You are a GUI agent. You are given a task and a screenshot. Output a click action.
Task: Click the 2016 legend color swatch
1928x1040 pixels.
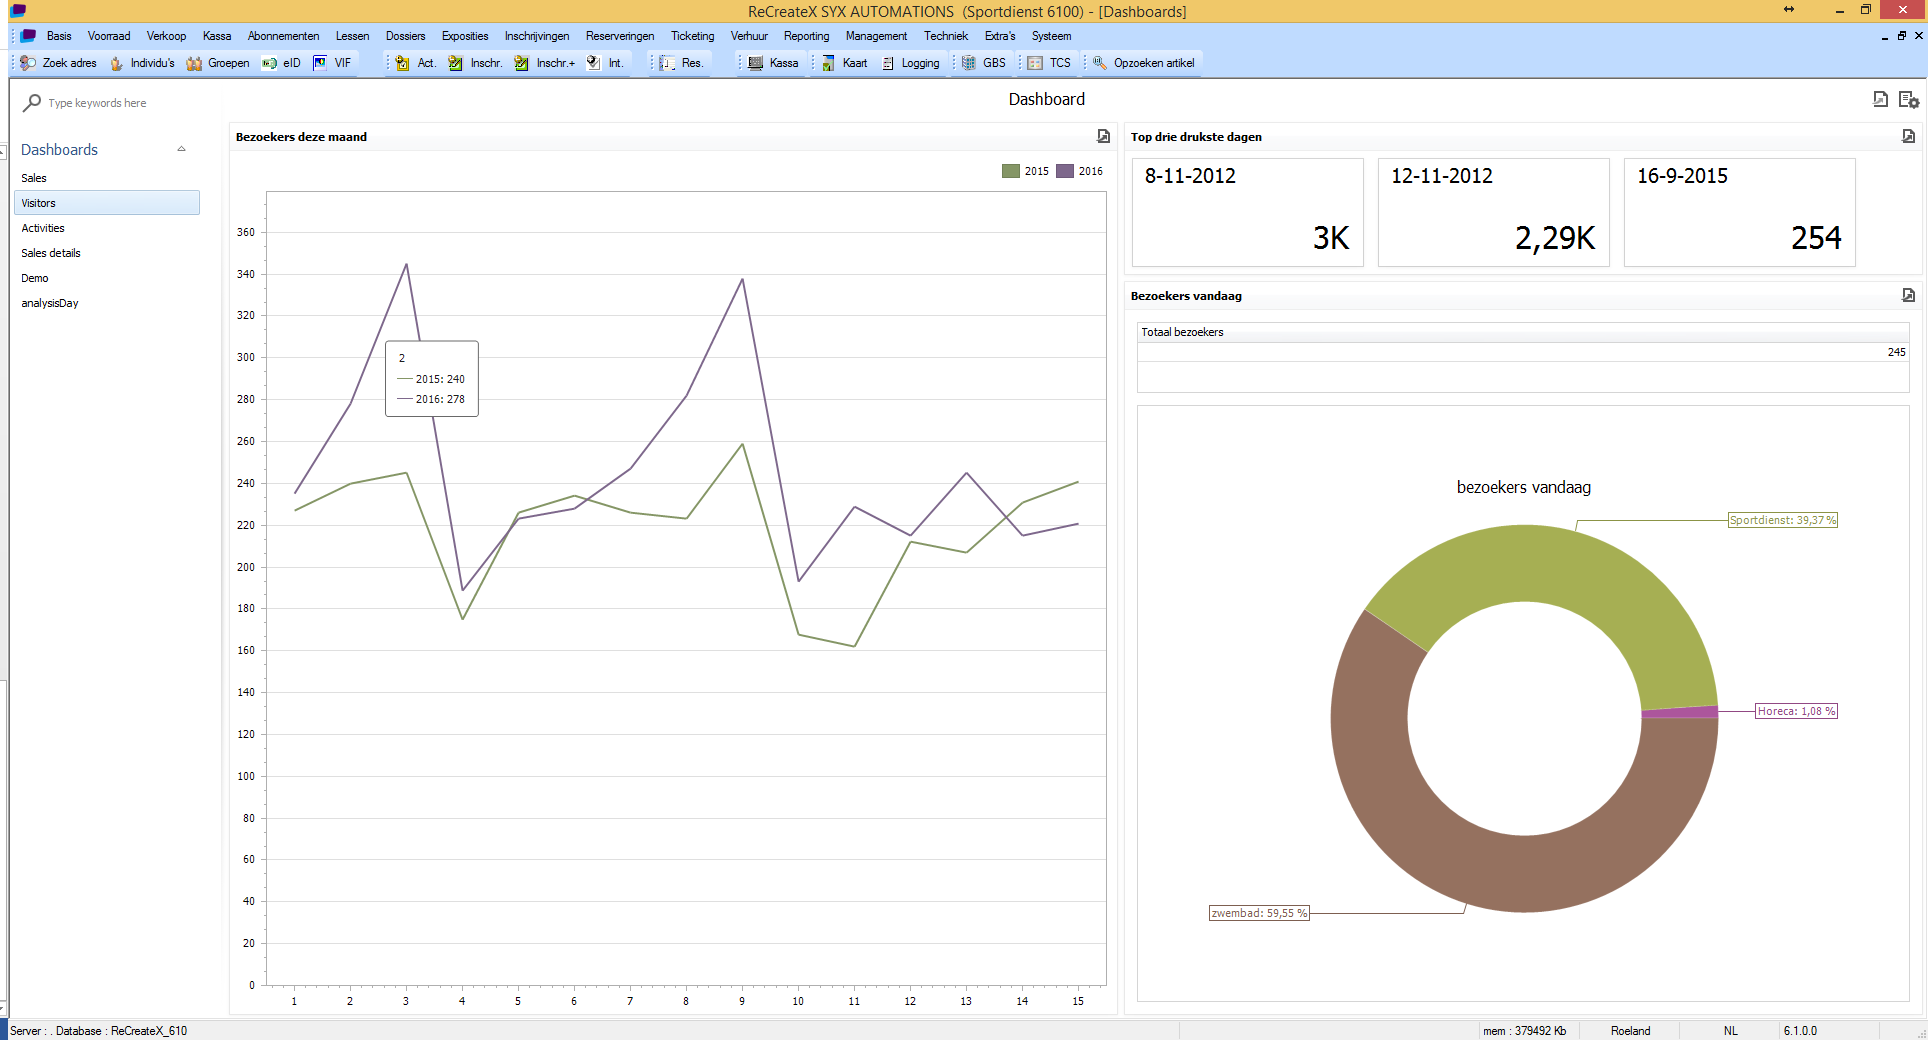(x=1065, y=171)
